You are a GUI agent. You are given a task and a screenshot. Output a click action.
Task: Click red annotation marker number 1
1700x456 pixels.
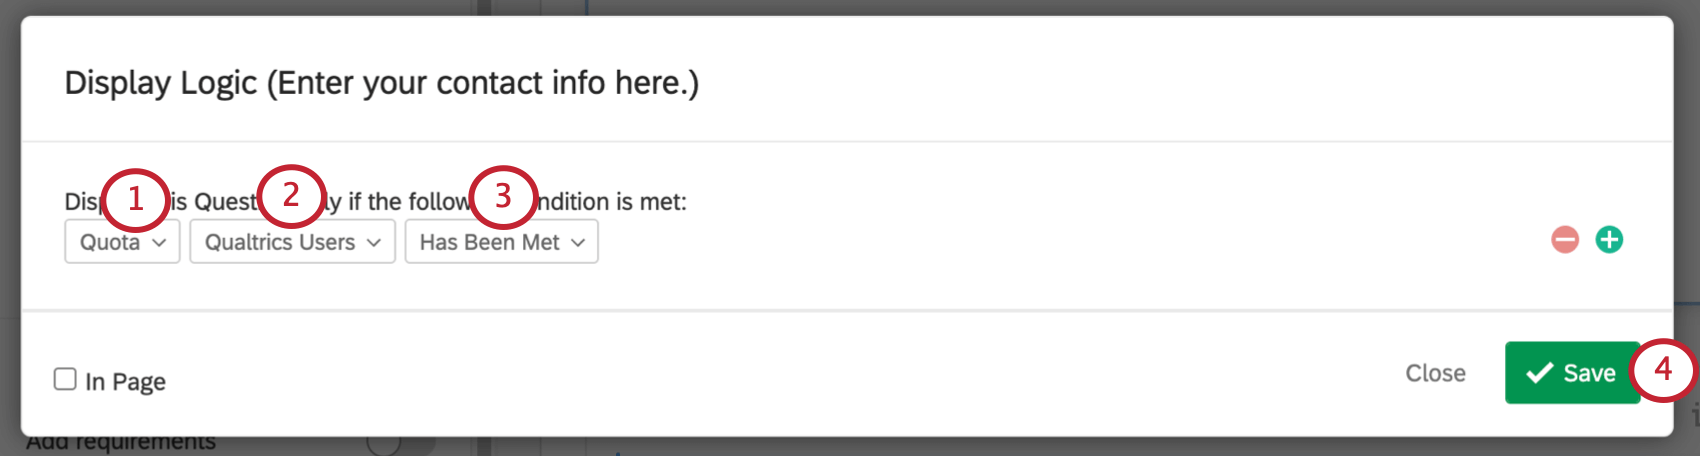pyautogui.click(x=136, y=199)
